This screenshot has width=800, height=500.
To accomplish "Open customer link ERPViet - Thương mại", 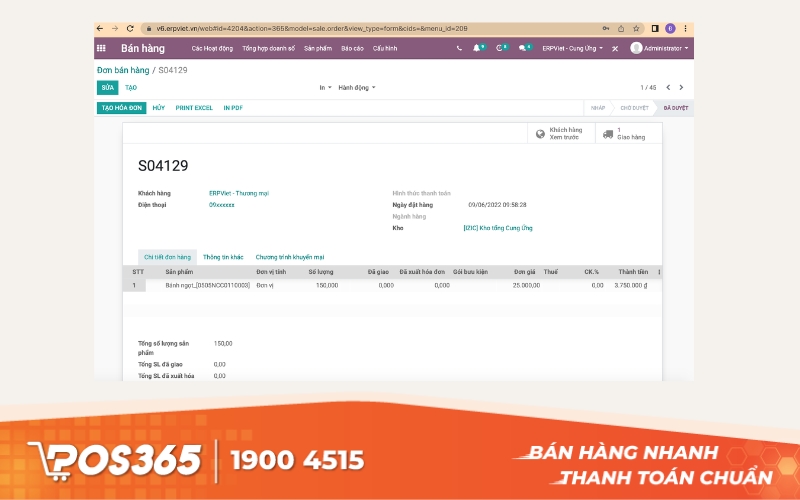I will (239, 193).
